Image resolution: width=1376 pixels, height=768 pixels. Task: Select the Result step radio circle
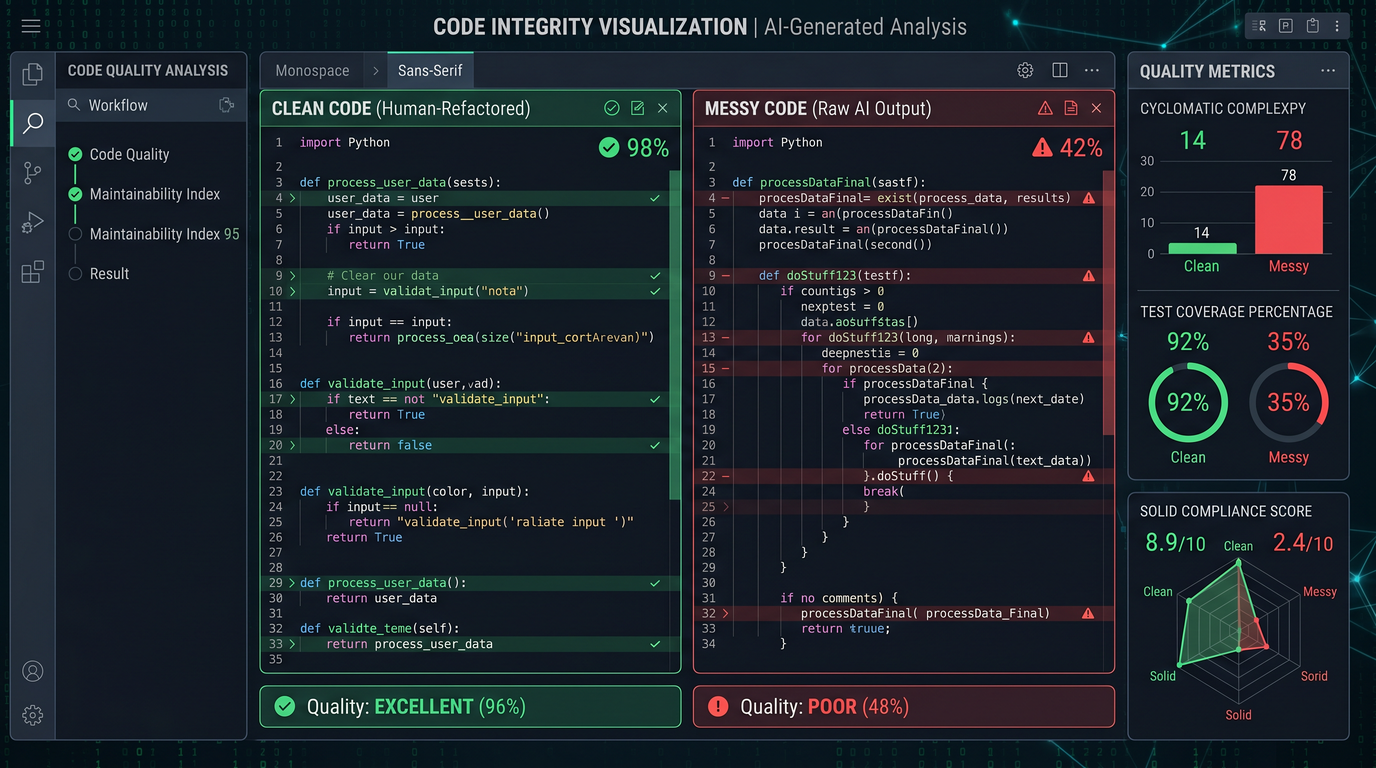point(75,274)
